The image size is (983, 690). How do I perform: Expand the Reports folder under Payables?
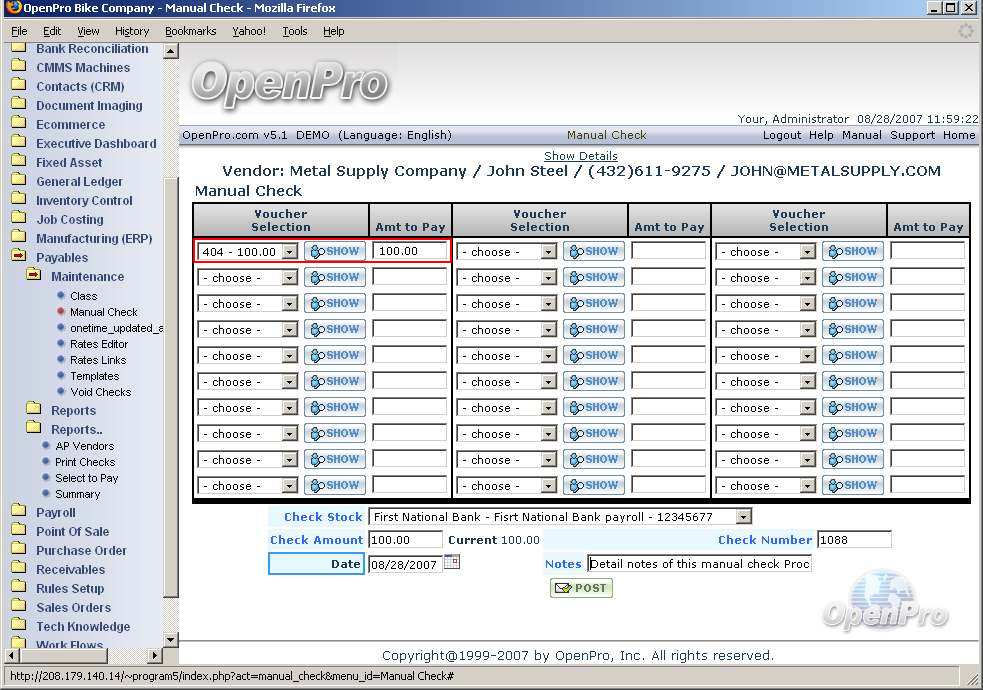click(x=34, y=410)
